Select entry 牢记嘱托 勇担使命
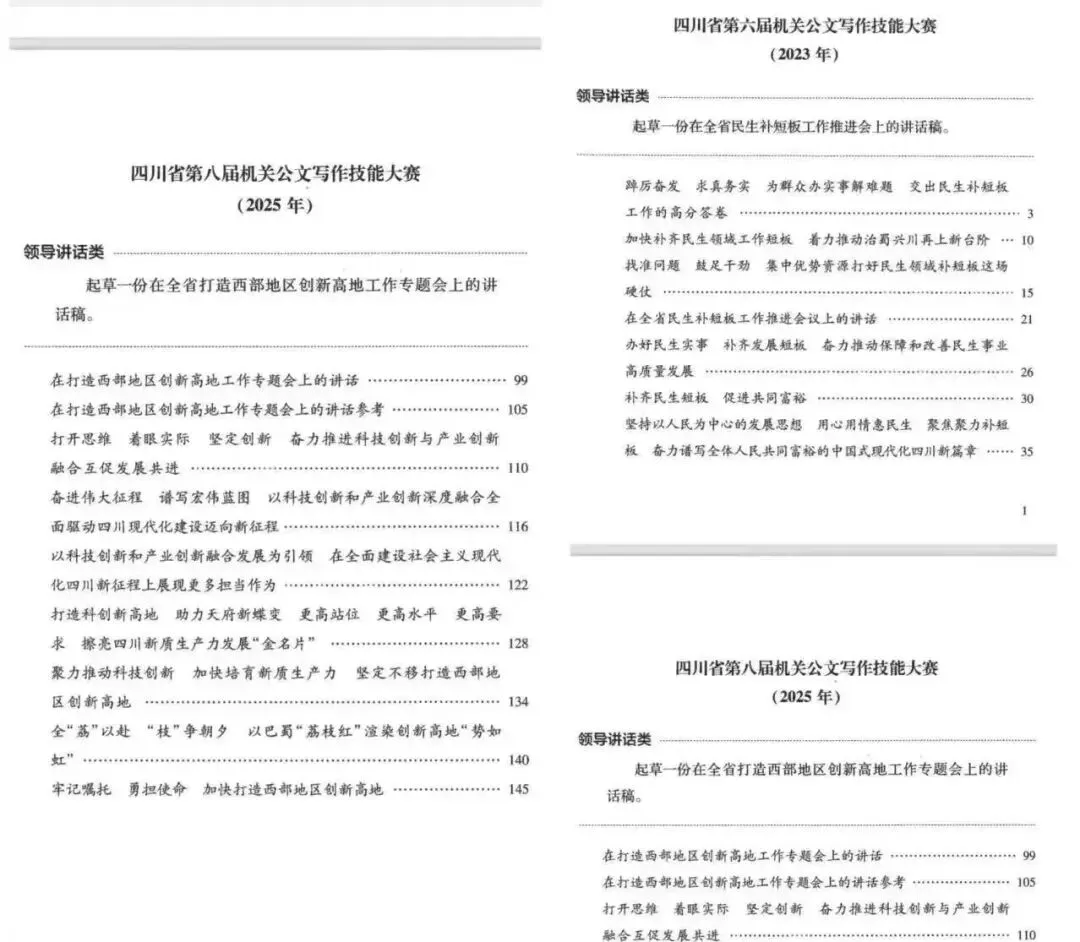 (x=289, y=790)
